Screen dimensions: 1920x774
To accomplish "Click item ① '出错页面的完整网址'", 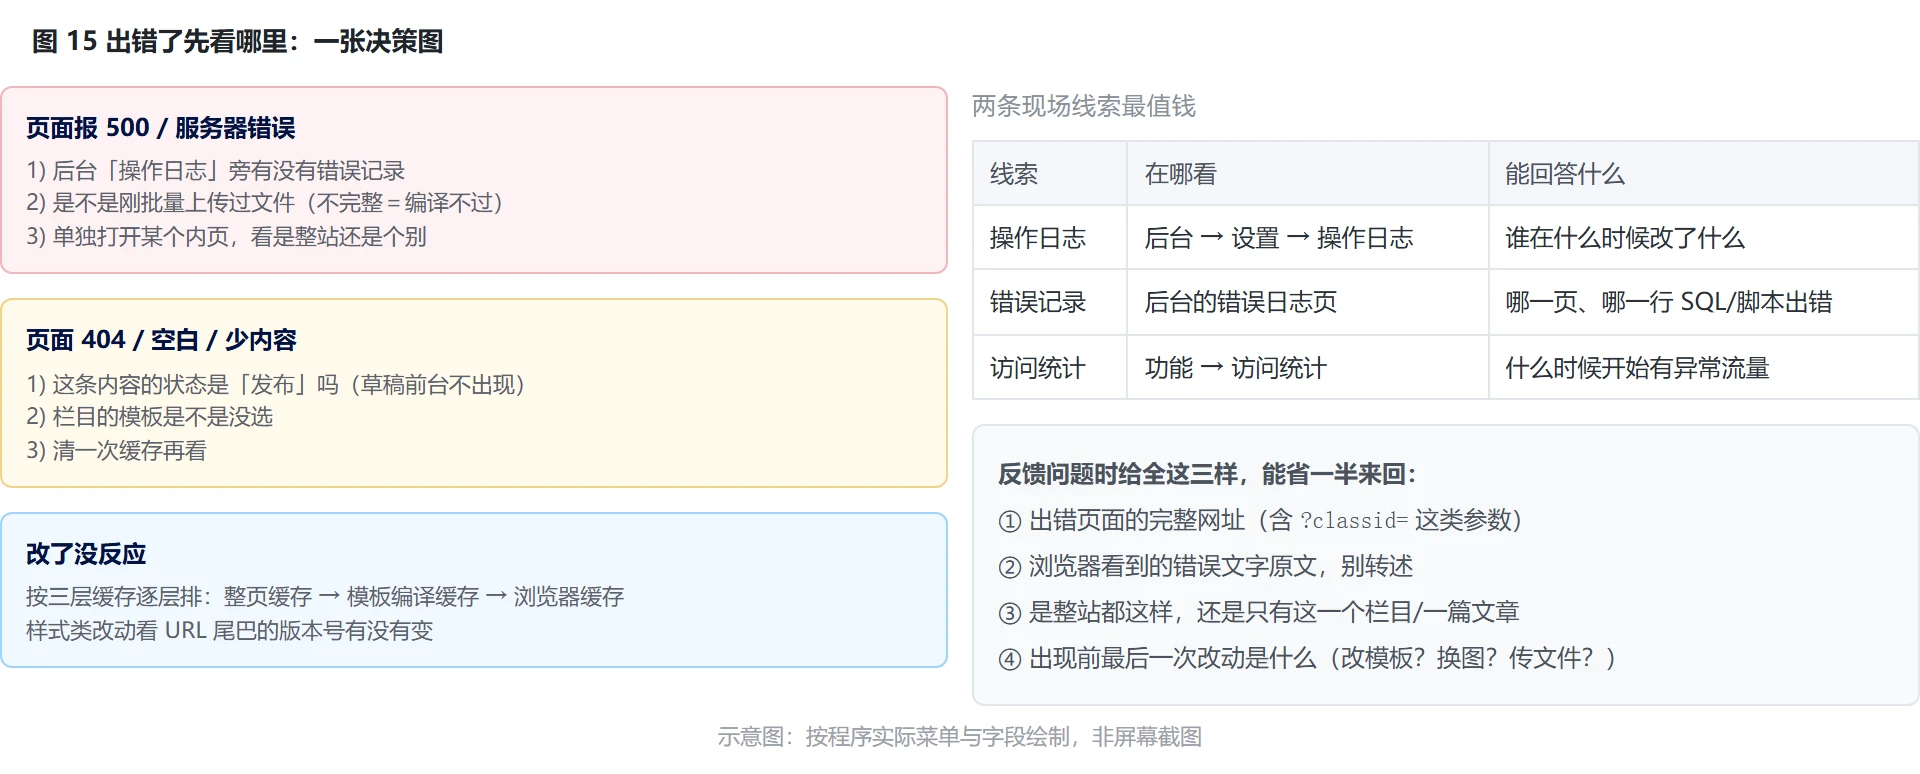I will 1260,520.
